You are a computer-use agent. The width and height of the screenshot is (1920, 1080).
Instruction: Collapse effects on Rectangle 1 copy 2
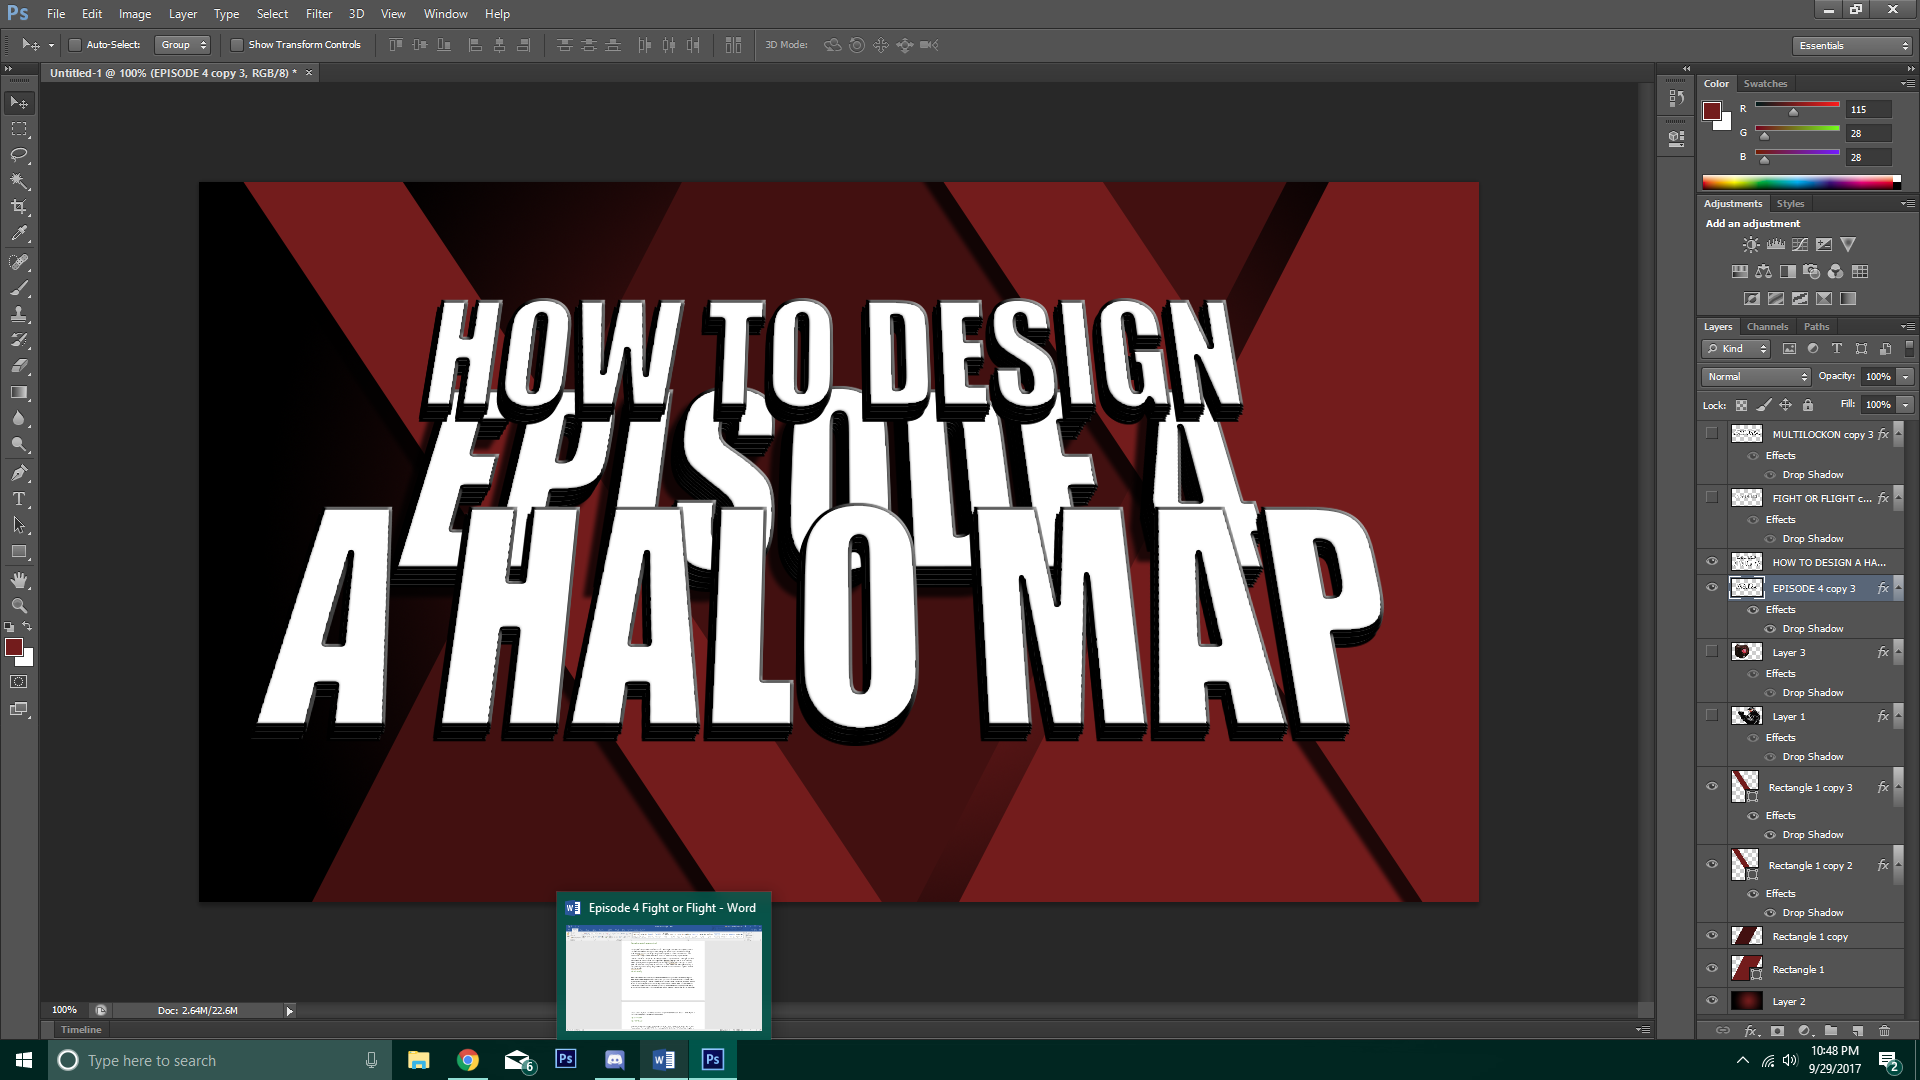click(1898, 865)
